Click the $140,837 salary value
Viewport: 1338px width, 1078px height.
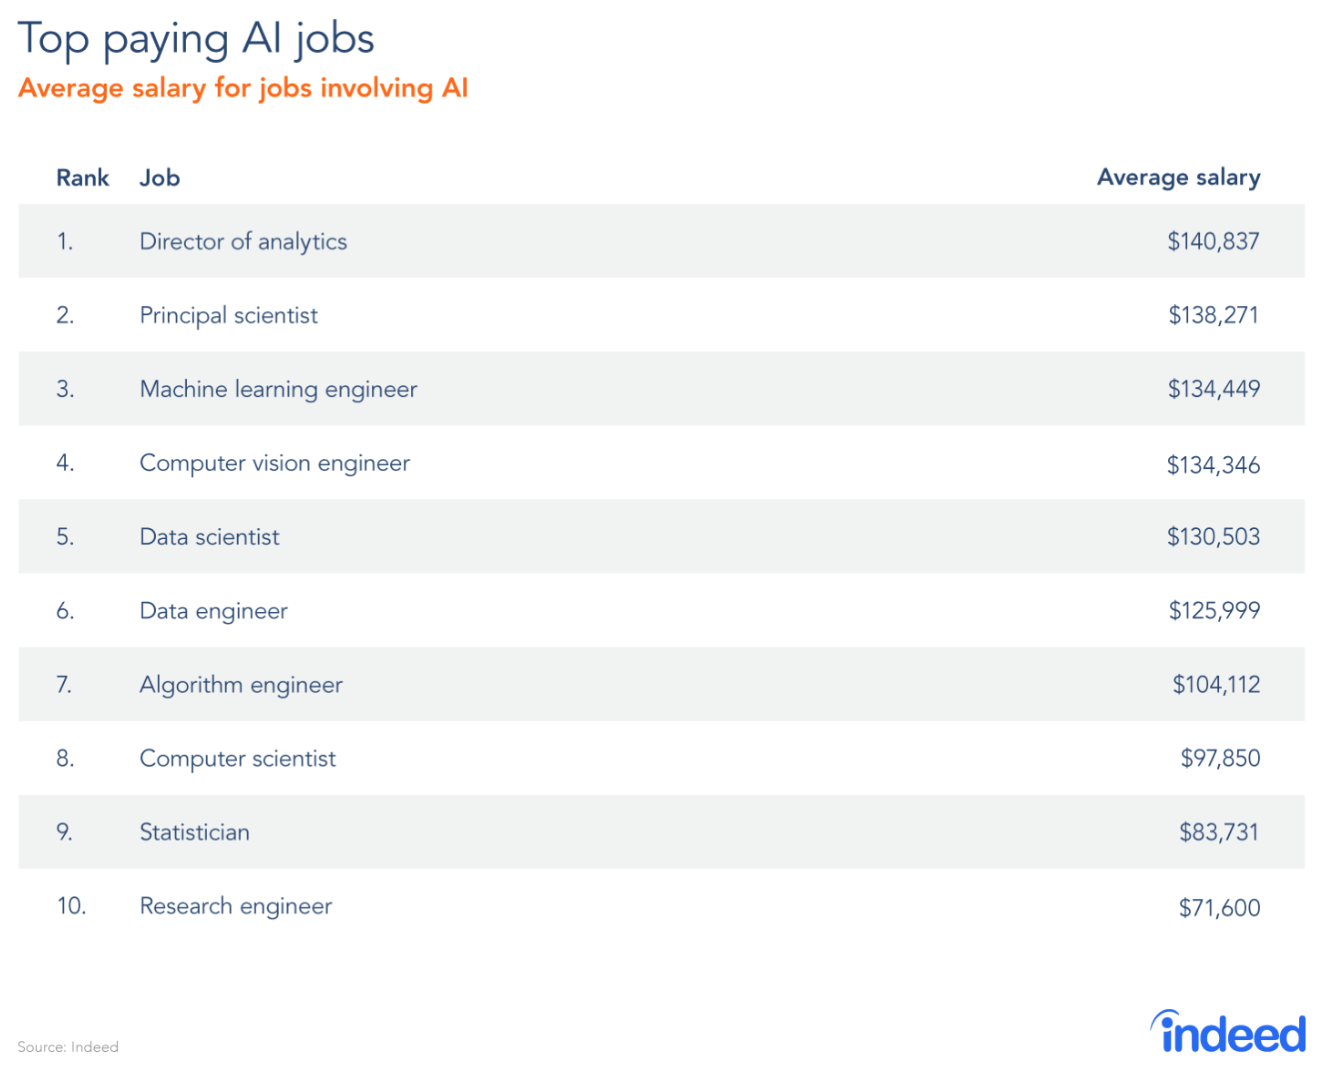point(1213,241)
